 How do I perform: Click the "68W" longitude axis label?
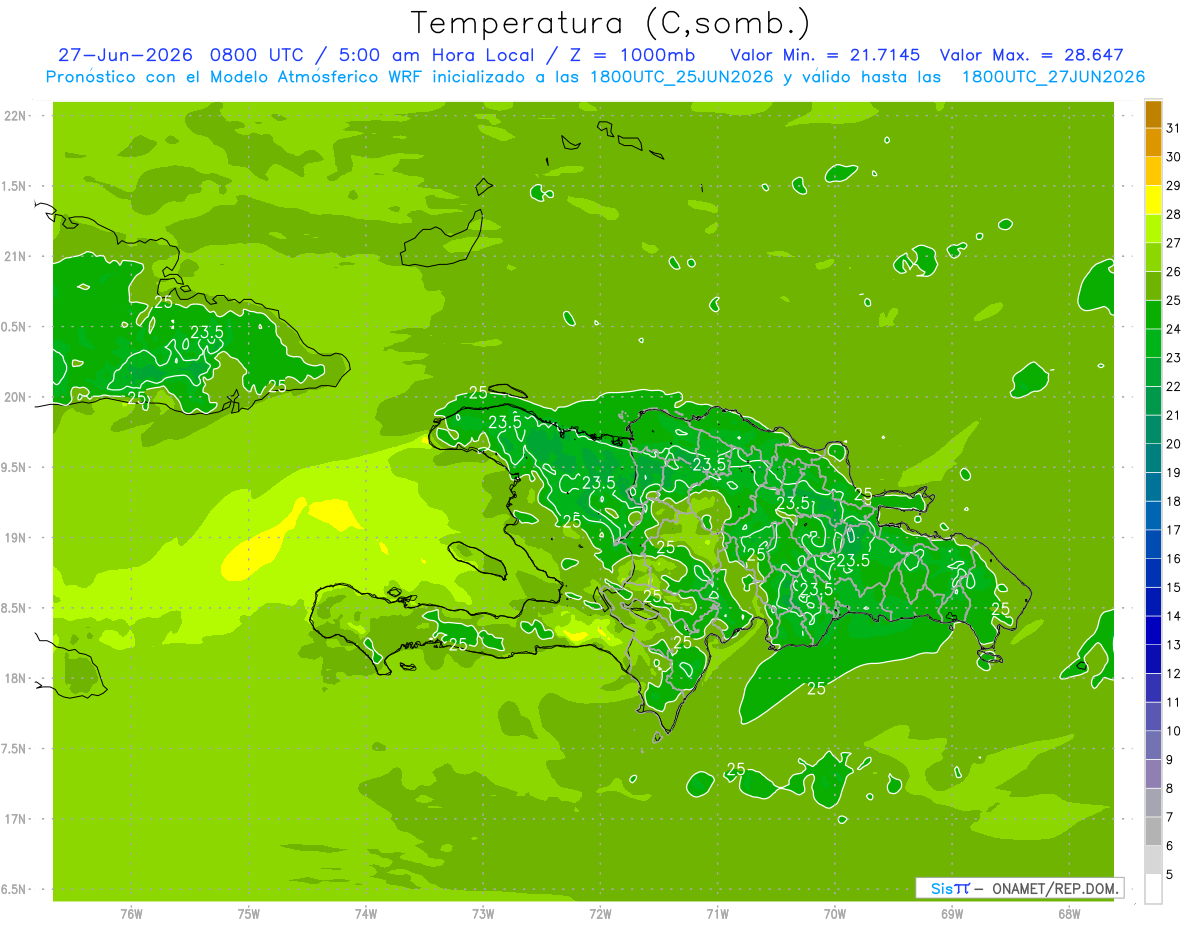pos(1069,914)
